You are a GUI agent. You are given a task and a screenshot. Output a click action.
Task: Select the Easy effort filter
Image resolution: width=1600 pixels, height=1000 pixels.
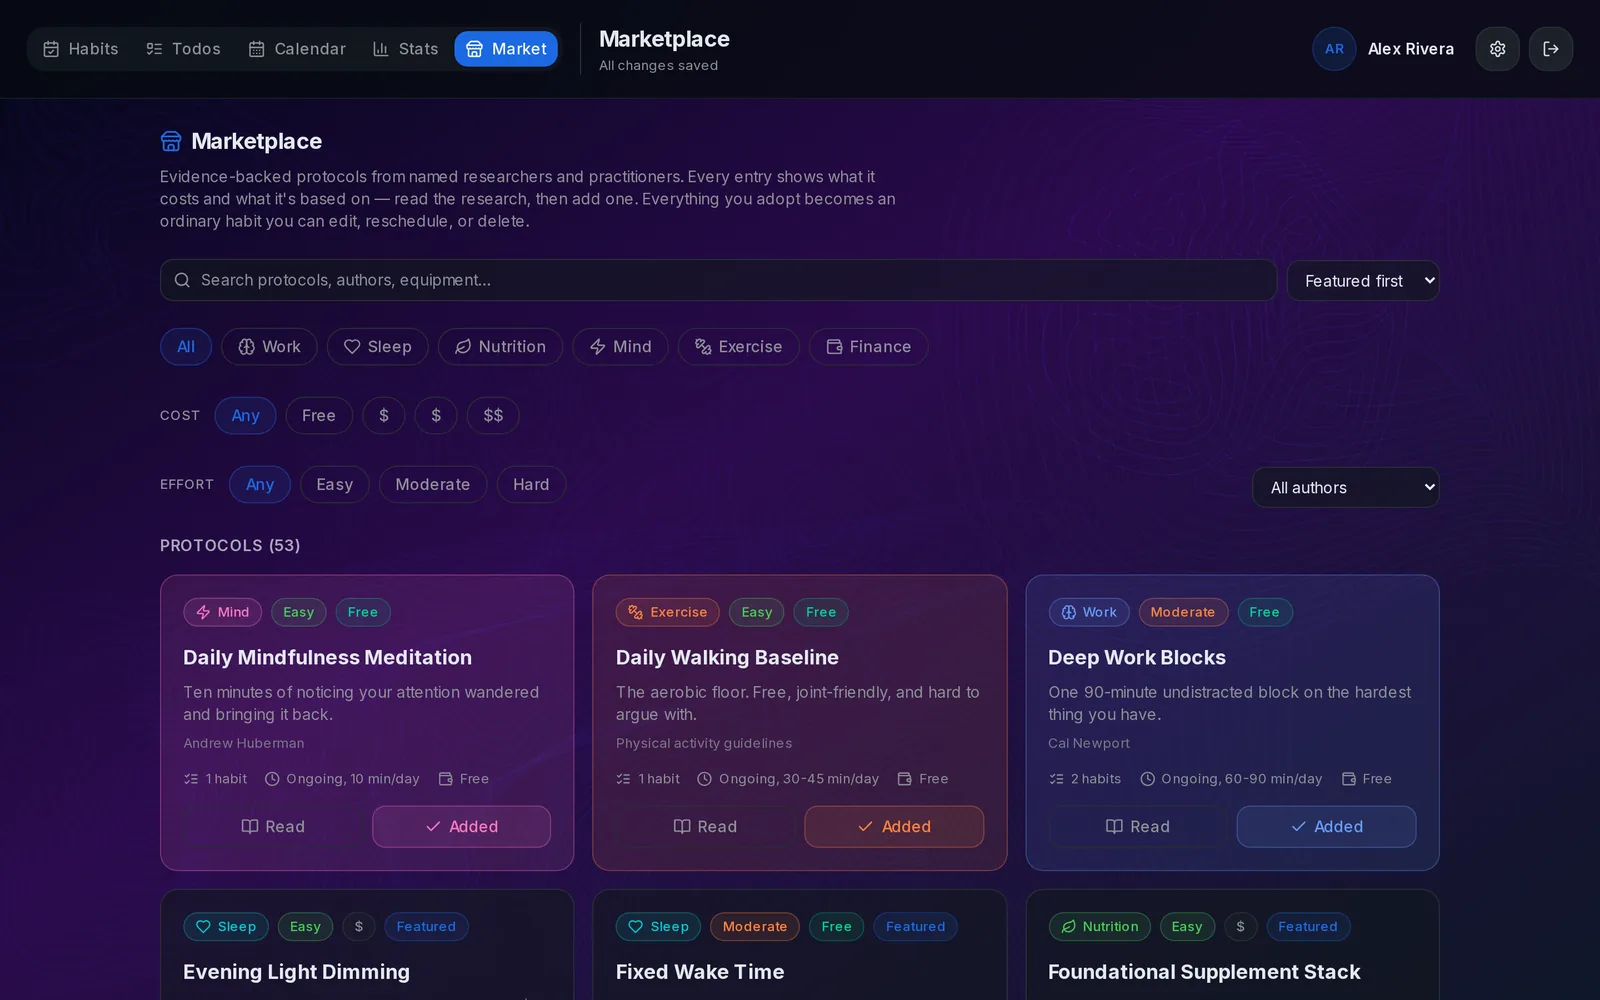coord(334,485)
